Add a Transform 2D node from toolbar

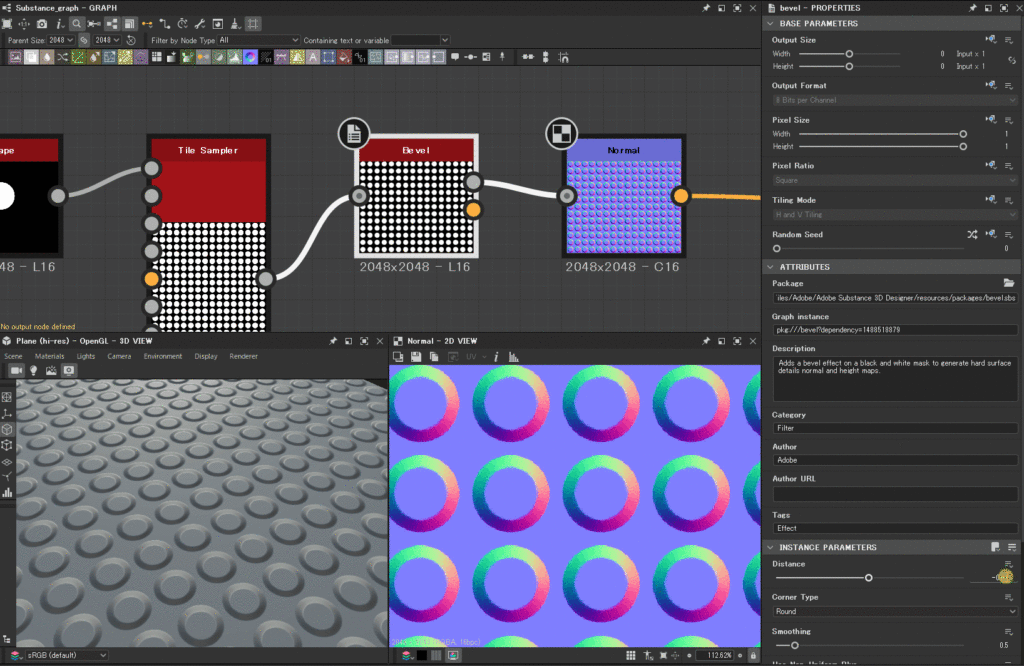[x=328, y=57]
